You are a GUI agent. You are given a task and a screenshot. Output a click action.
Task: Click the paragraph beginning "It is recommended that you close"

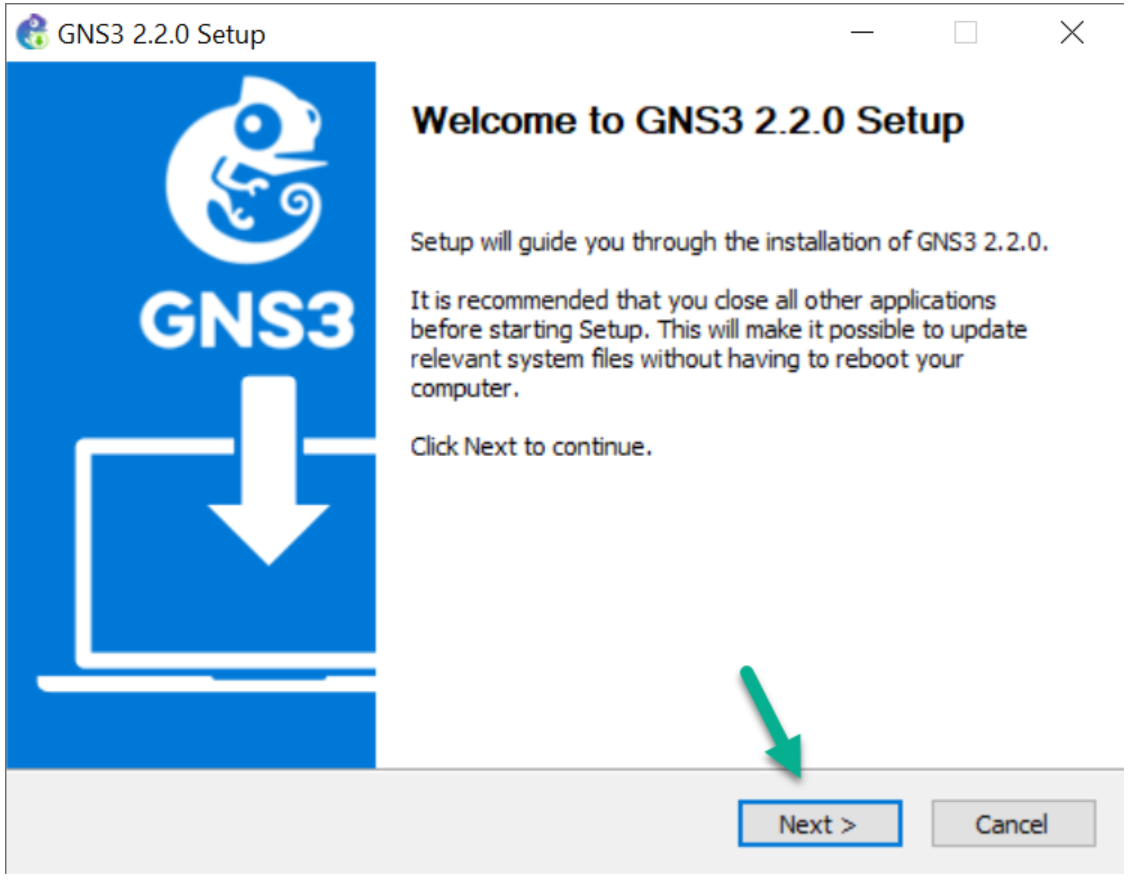[719, 344]
